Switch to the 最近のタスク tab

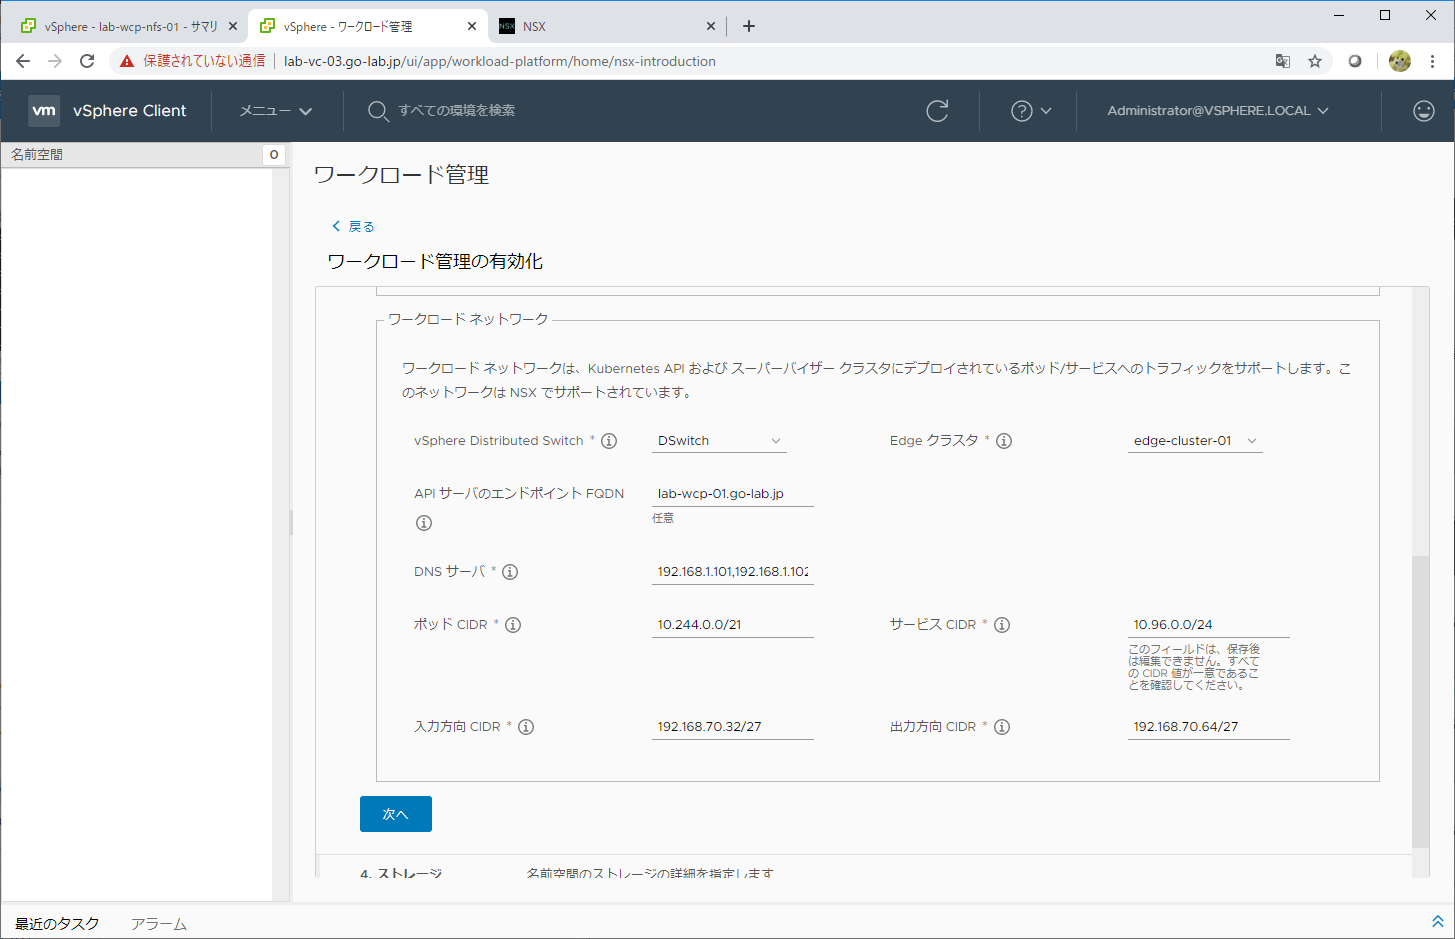click(57, 924)
